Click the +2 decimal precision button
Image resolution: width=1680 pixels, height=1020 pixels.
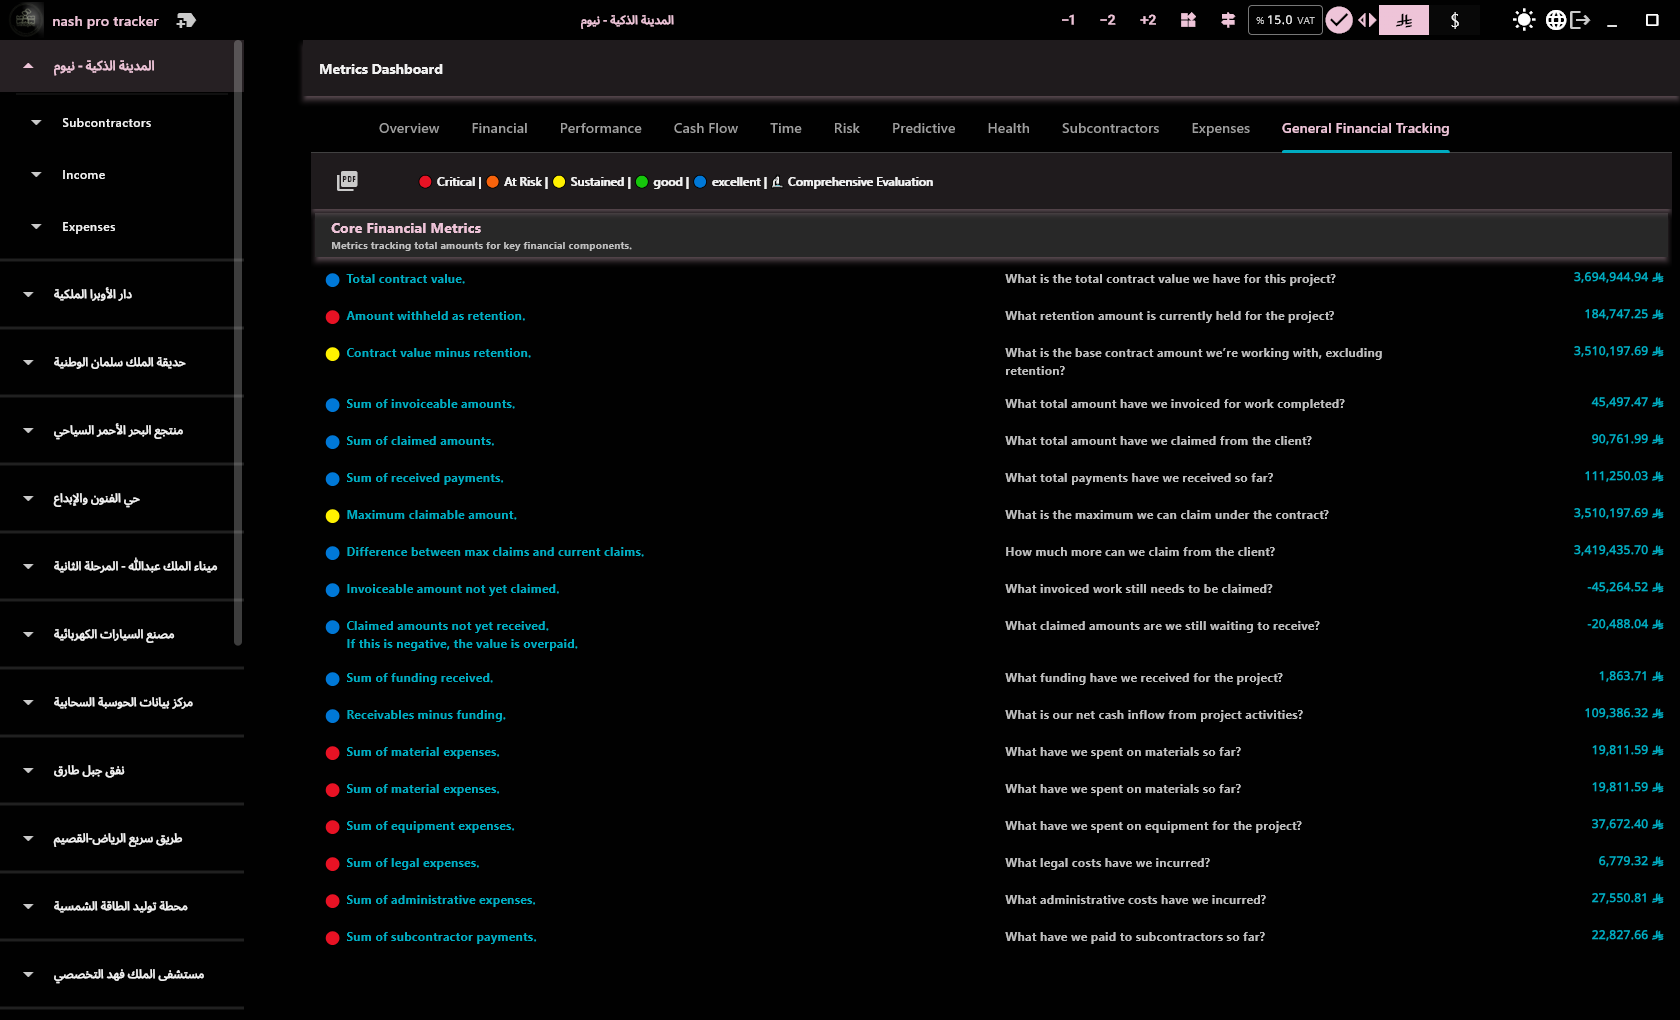click(1148, 20)
